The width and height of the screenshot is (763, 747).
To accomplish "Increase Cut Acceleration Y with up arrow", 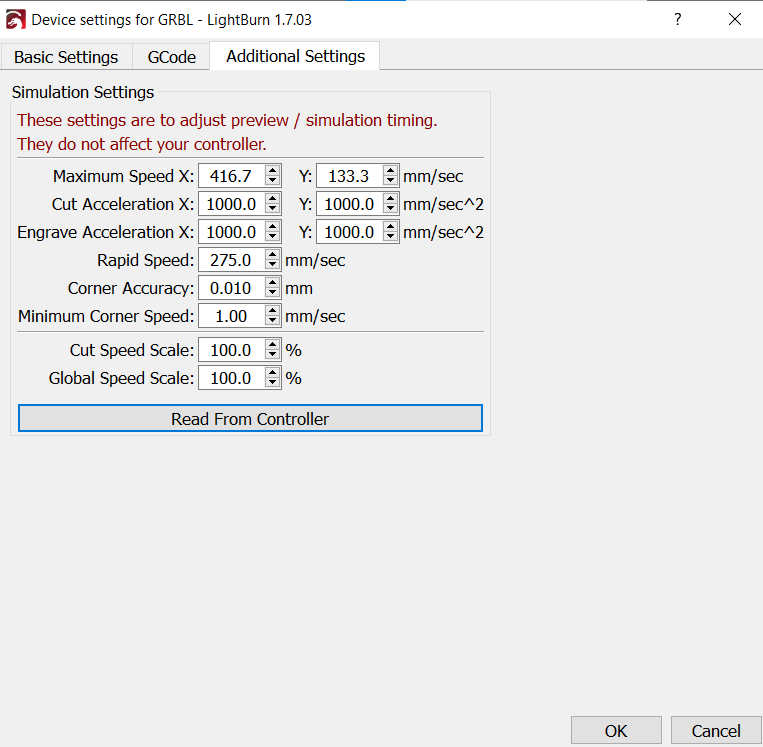I will coord(391,199).
